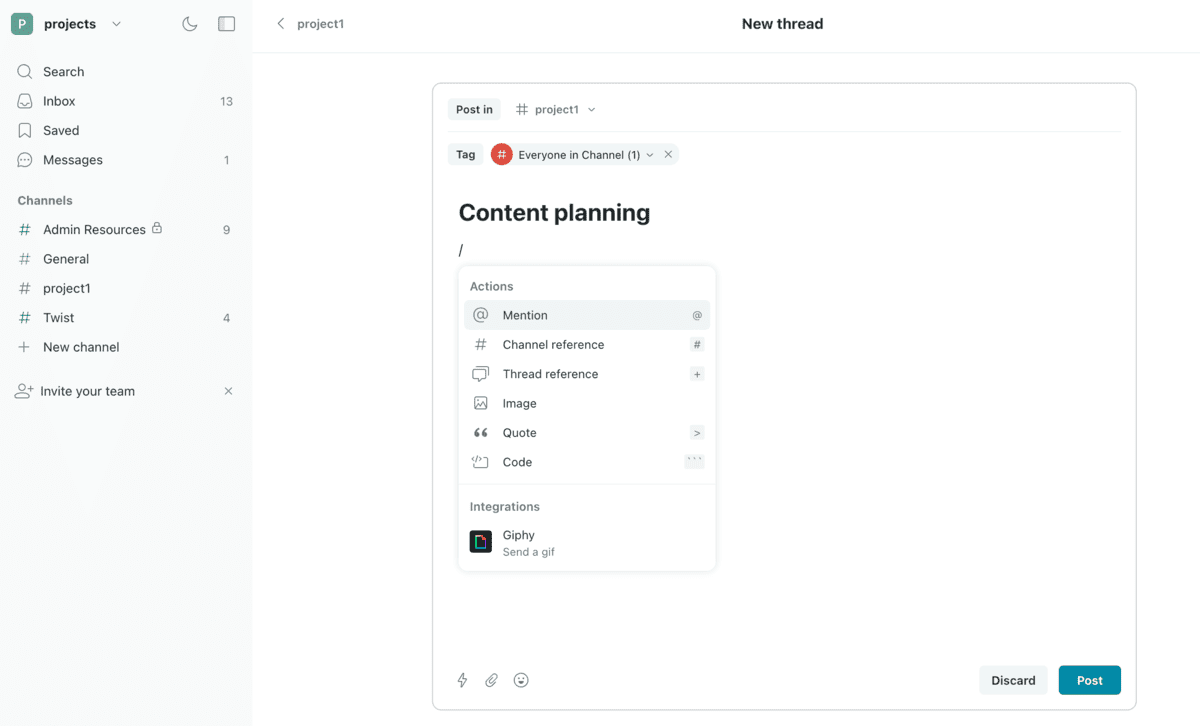Image resolution: width=1200 pixels, height=726 pixels.
Task: Click the Inbox tray icon
Action: point(25,101)
